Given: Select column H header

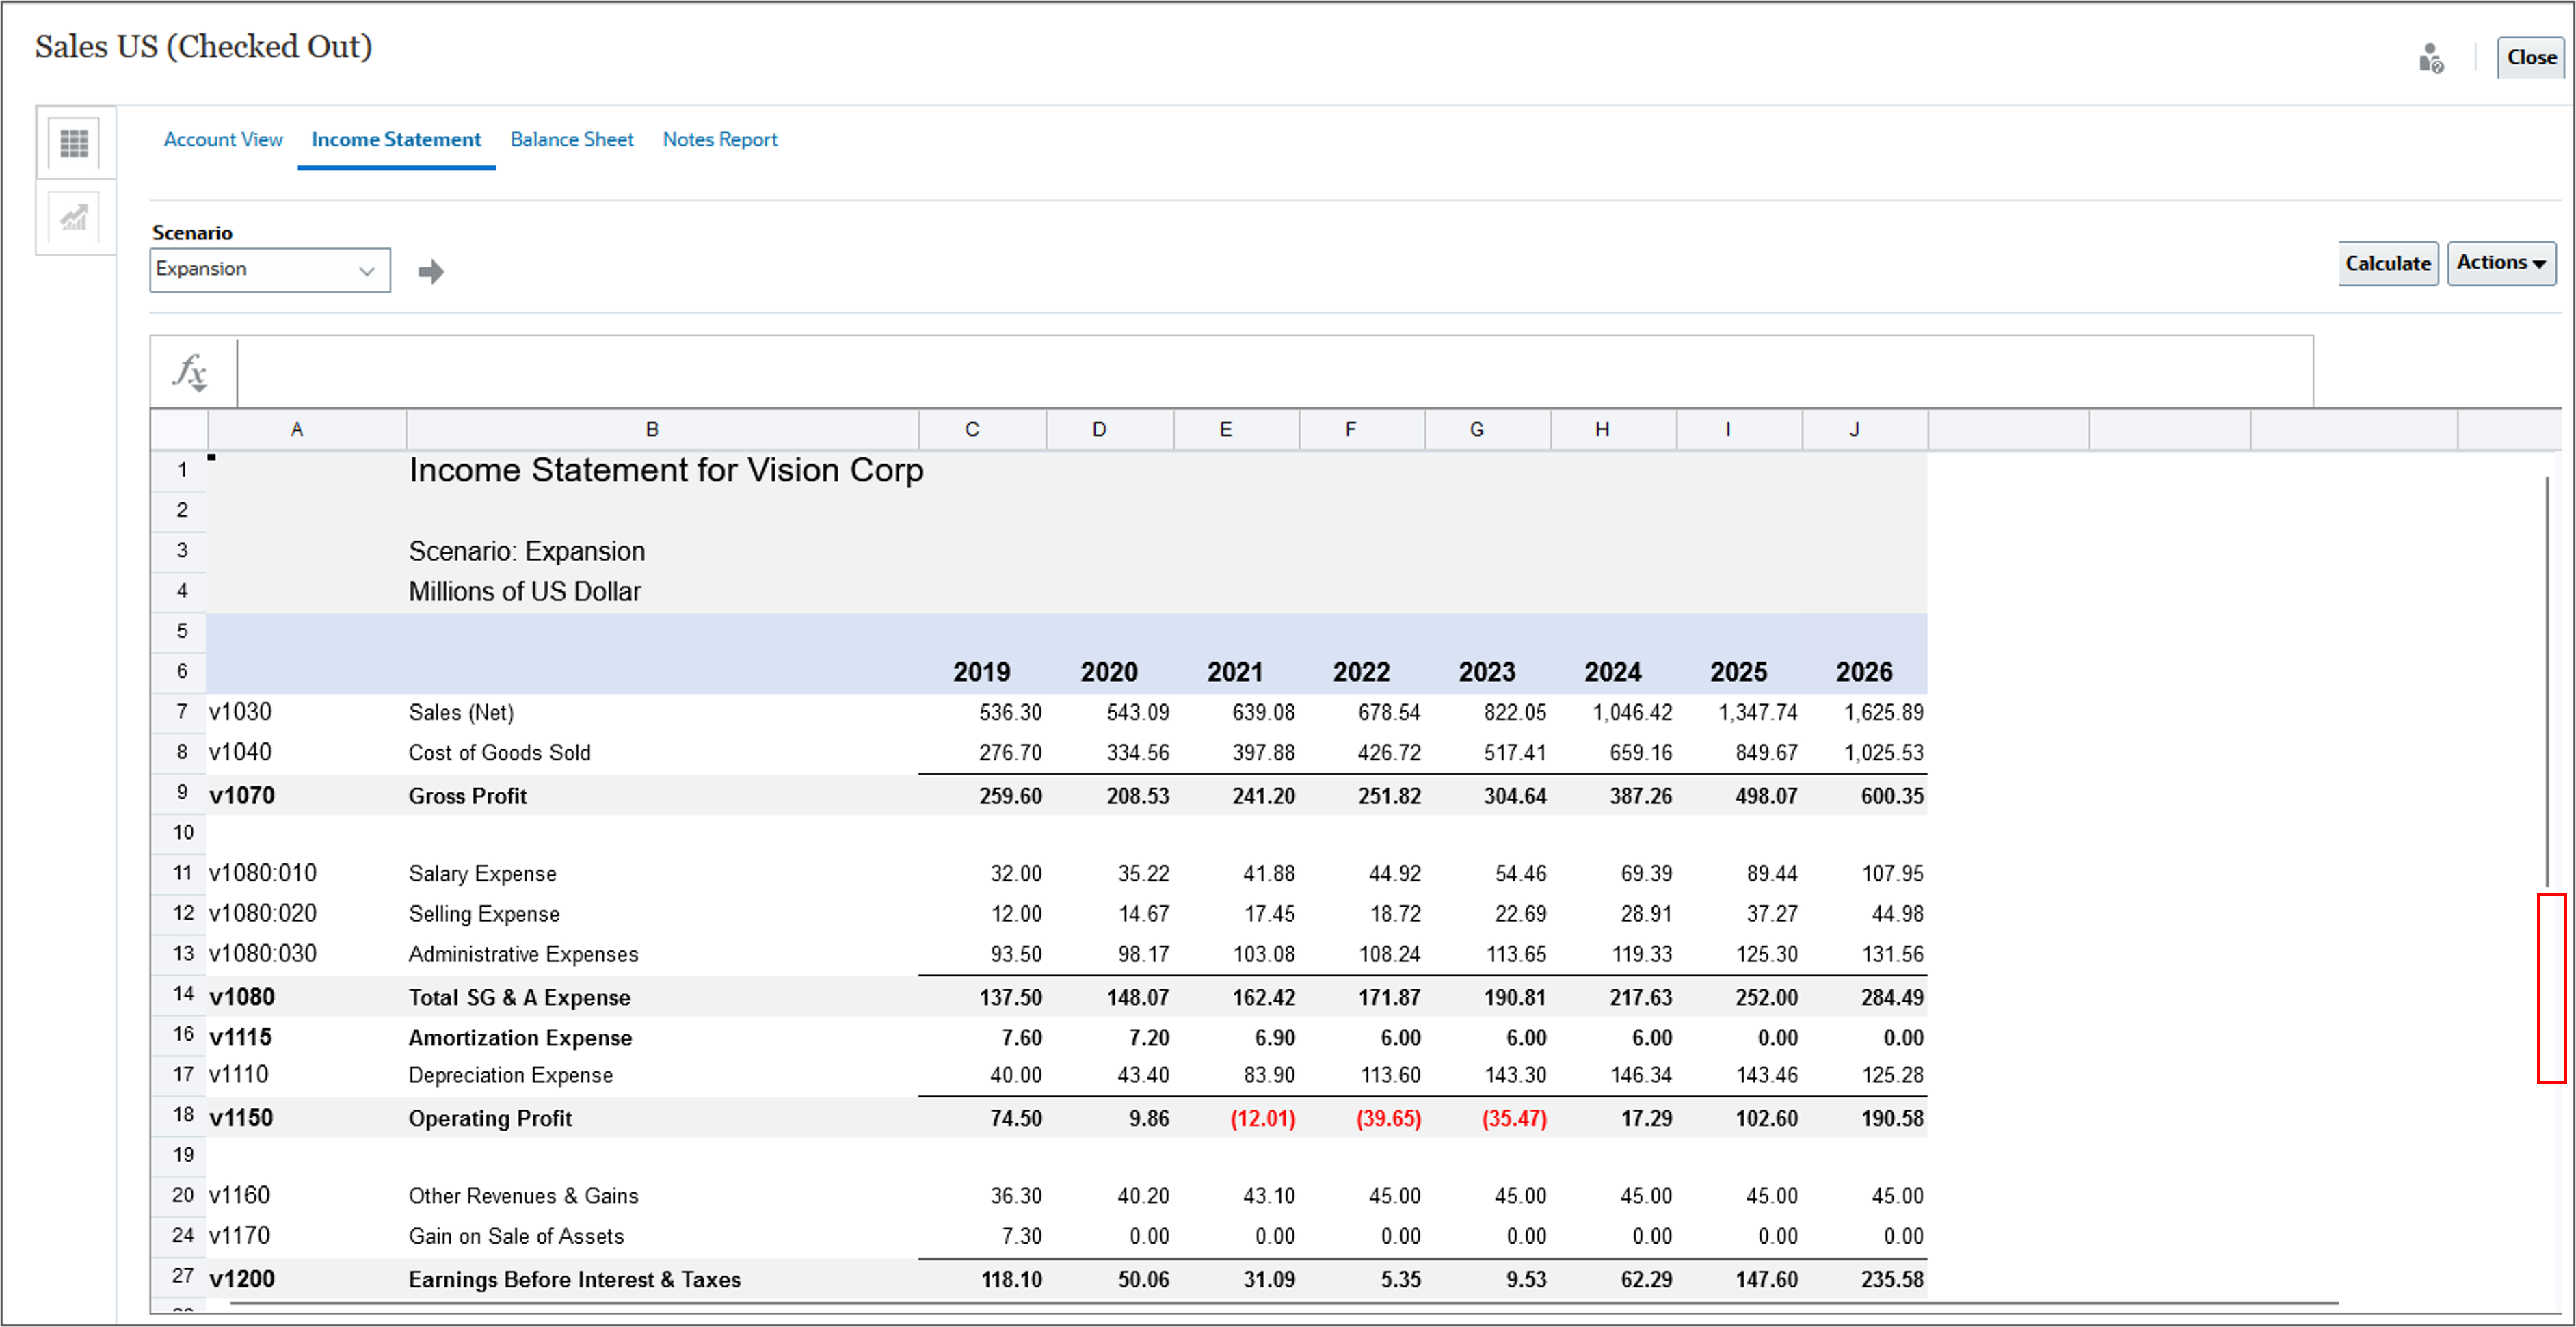Looking at the screenshot, I should pyautogui.click(x=1613, y=429).
